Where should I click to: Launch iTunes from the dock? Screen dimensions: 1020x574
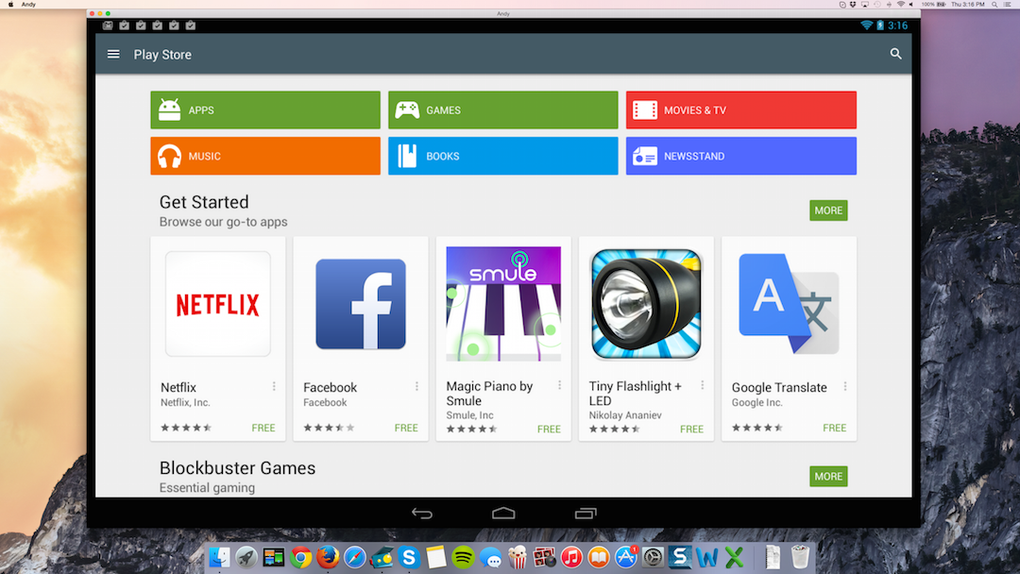point(572,557)
